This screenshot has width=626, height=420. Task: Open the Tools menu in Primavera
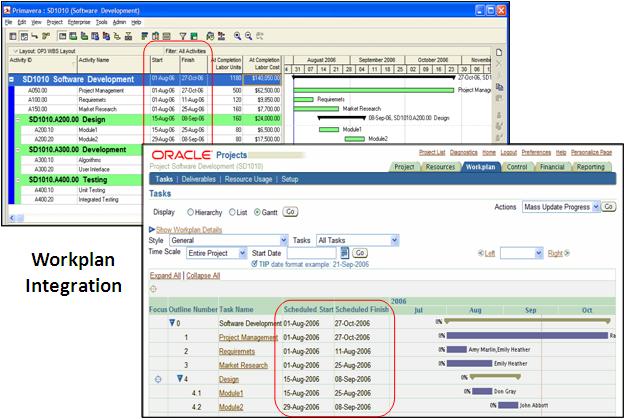(102, 22)
